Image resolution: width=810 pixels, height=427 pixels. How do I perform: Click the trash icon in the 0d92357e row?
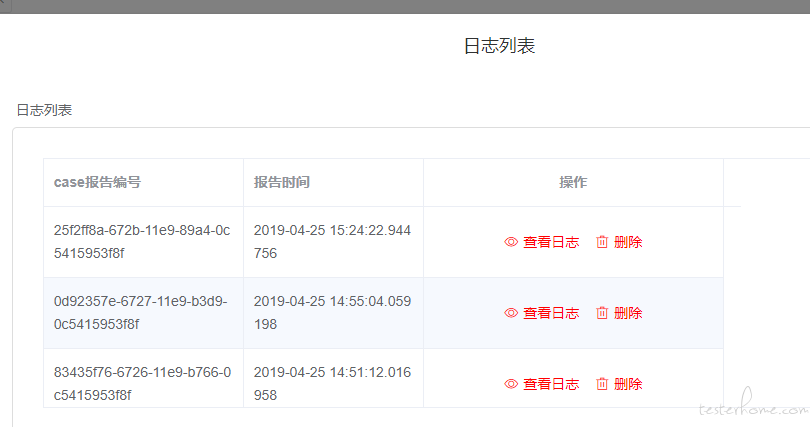pos(602,313)
